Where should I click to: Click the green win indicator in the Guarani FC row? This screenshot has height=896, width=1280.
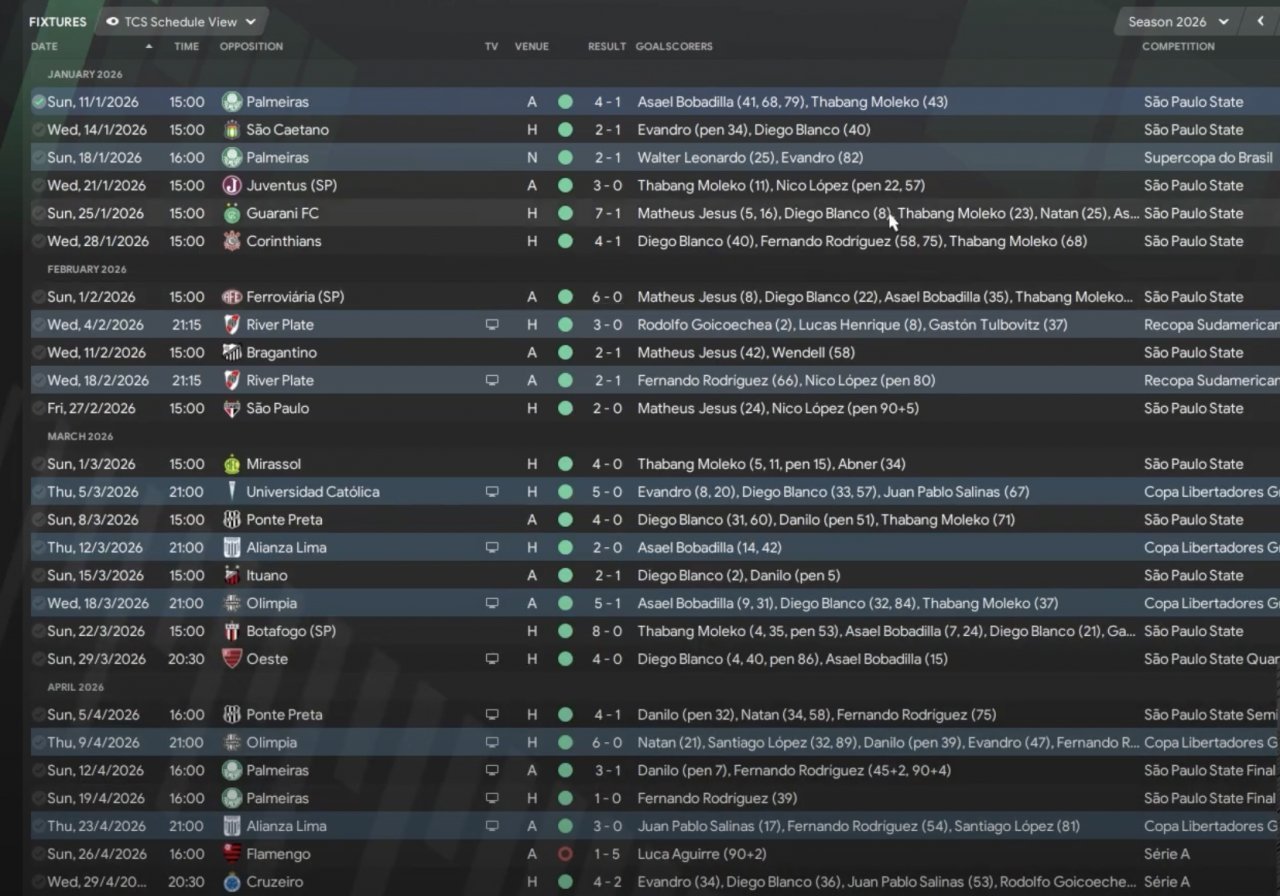pos(565,214)
